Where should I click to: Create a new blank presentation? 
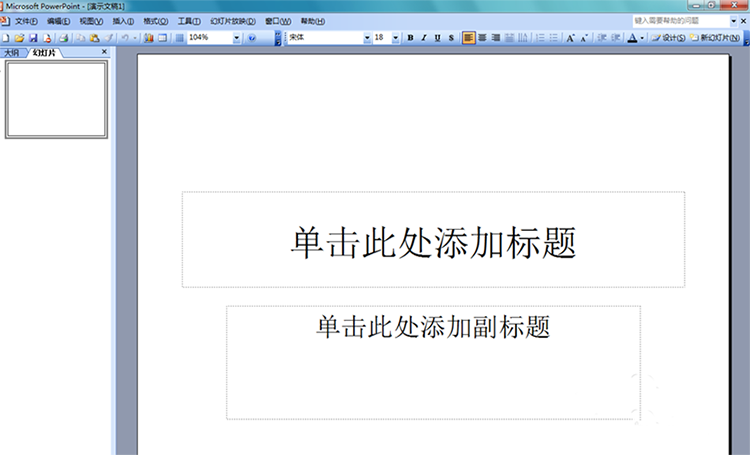pos(6,38)
